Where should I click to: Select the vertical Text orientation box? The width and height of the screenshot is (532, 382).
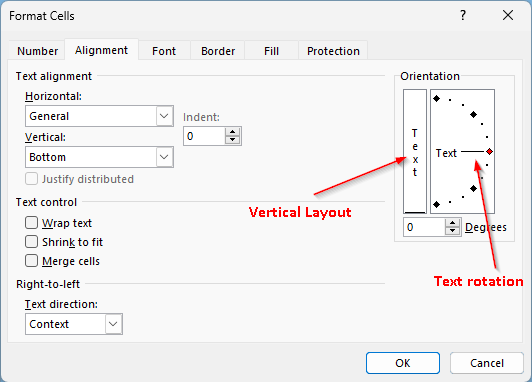(415, 151)
